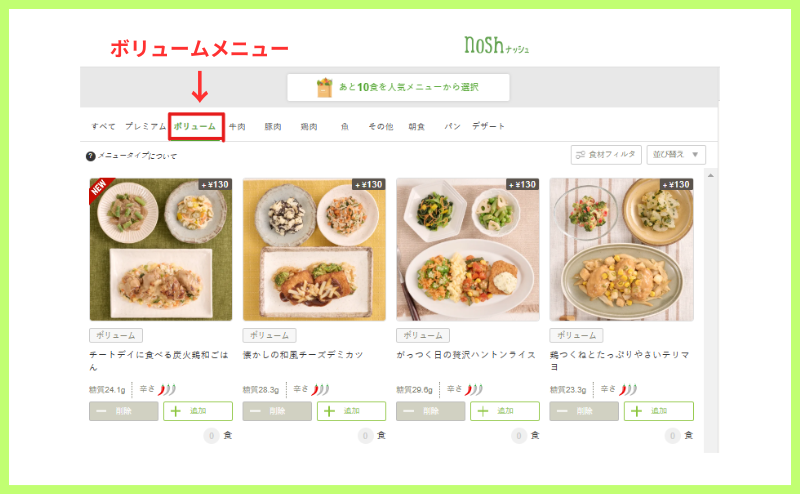Switch to the デザート tab
The height and width of the screenshot is (494, 800).
click(x=488, y=126)
